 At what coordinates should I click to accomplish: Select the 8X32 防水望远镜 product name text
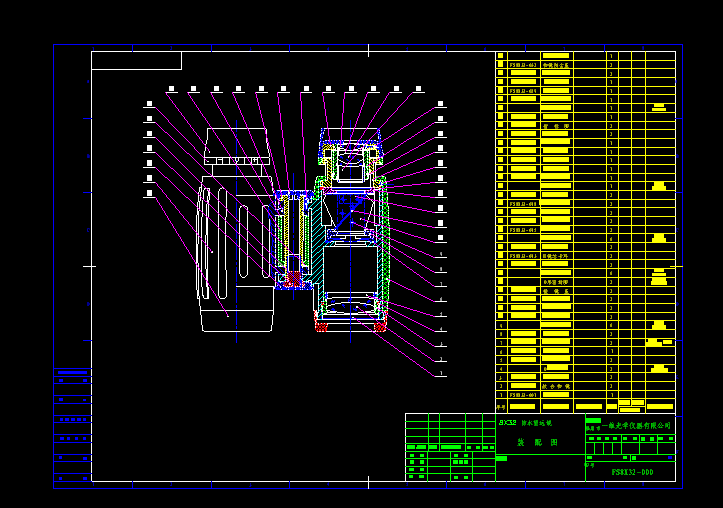pyautogui.click(x=525, y=423)
